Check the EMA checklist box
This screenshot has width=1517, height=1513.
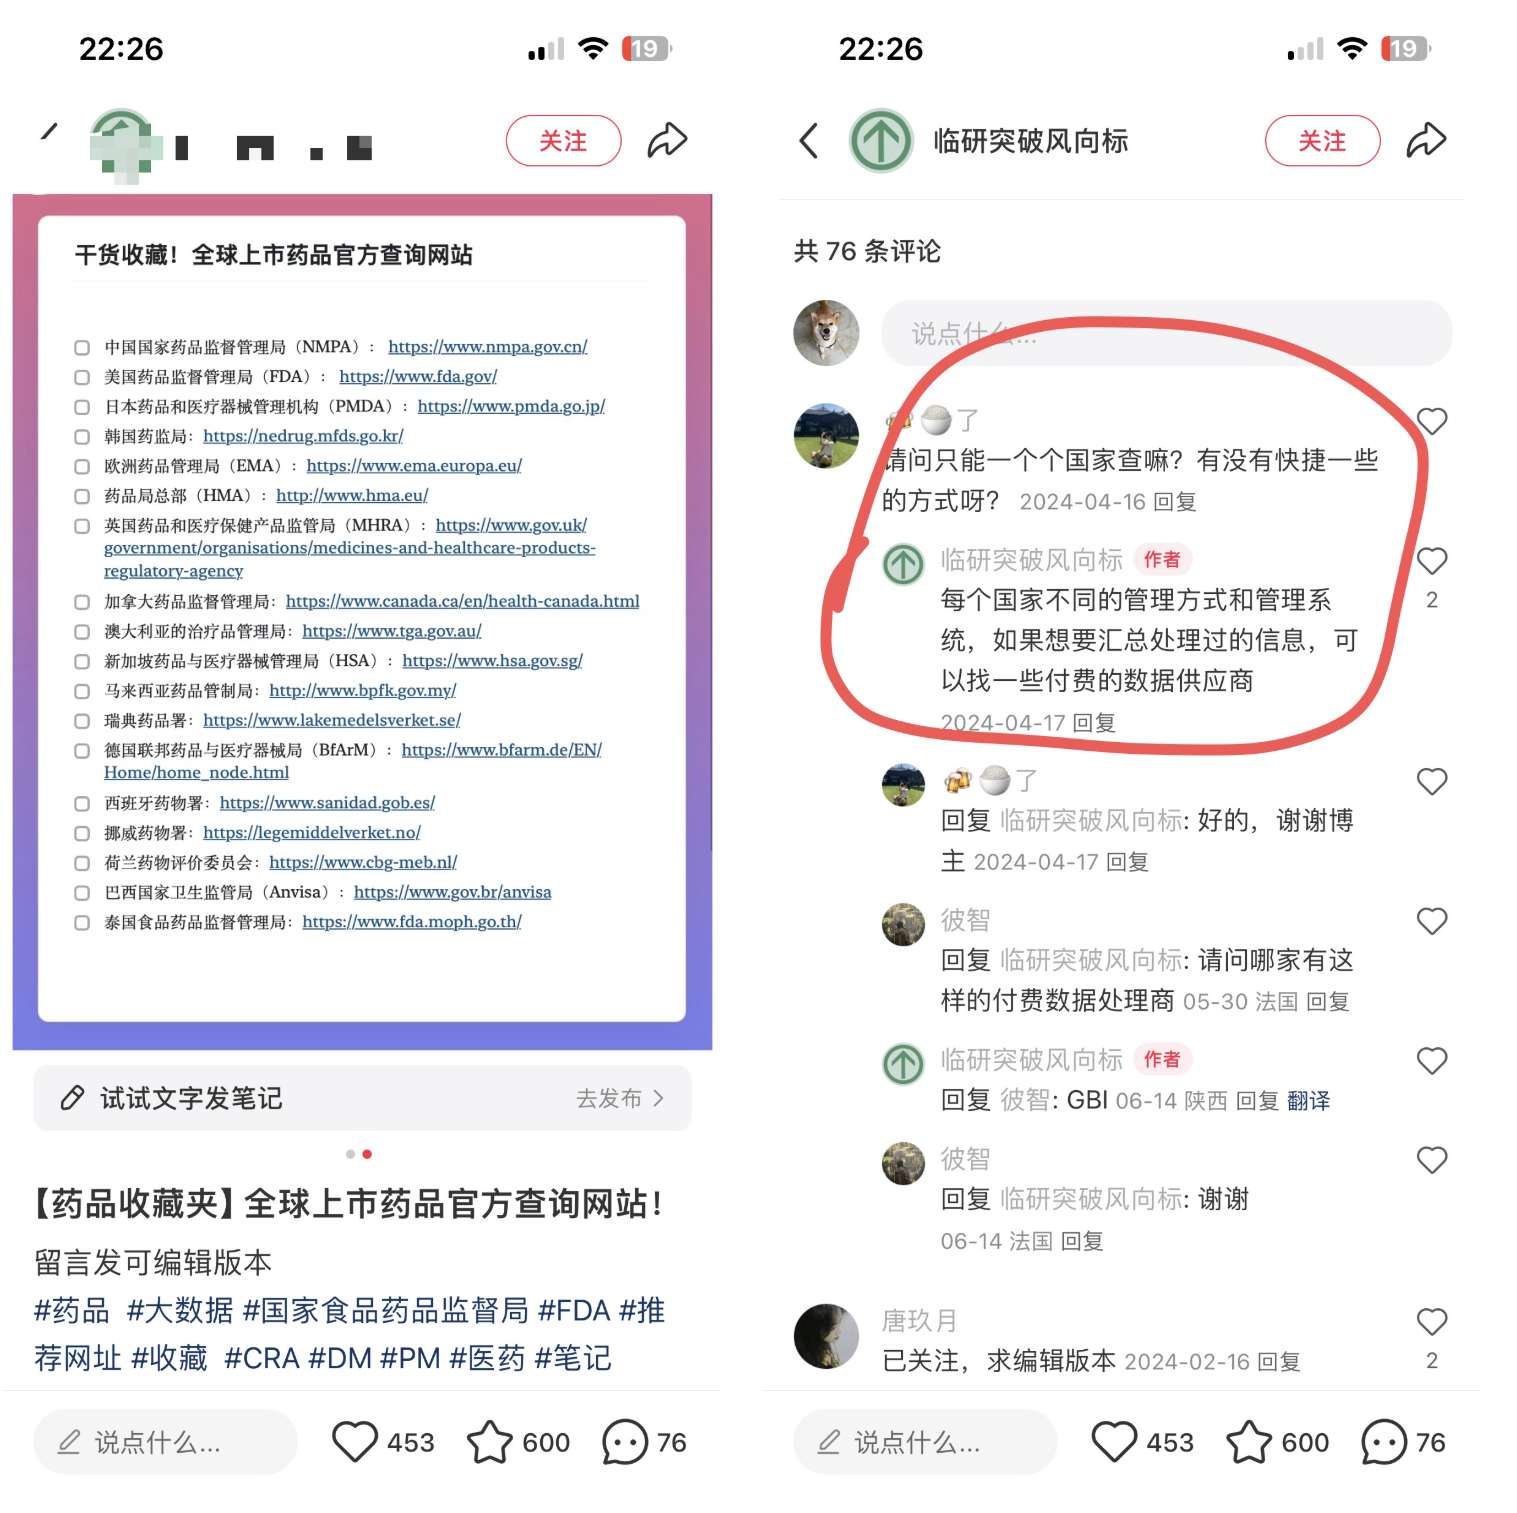[x=82, y=466]
